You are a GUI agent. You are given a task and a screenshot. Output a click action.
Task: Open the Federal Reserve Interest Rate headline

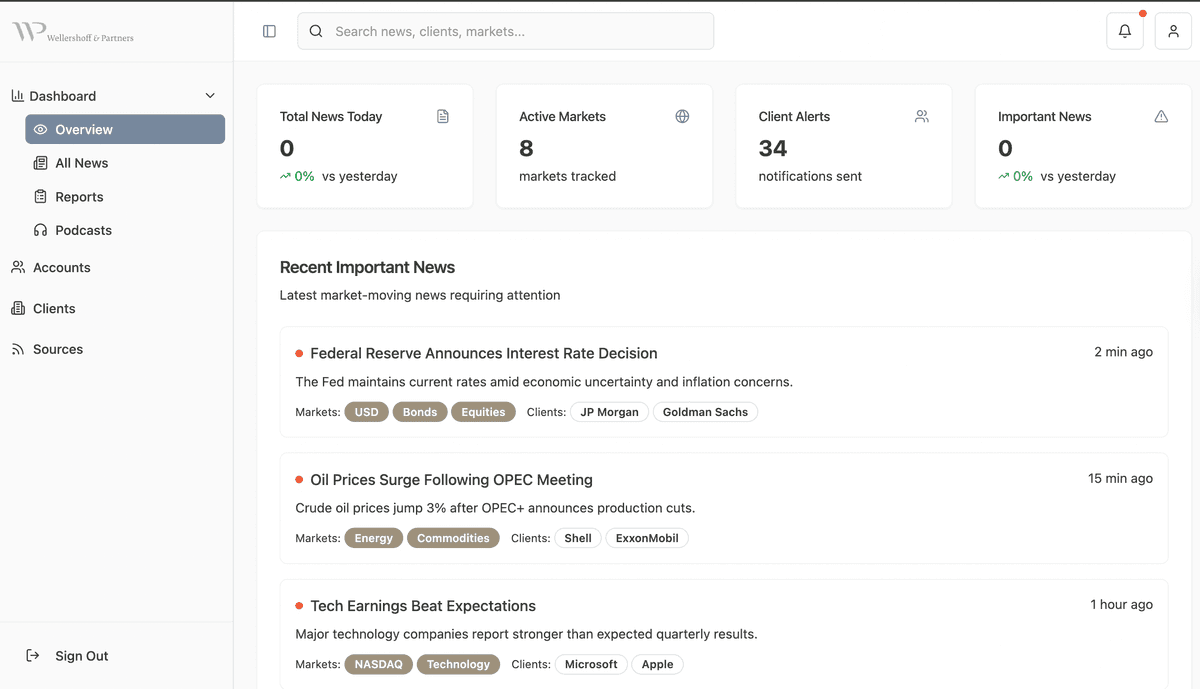coord(483,353)
